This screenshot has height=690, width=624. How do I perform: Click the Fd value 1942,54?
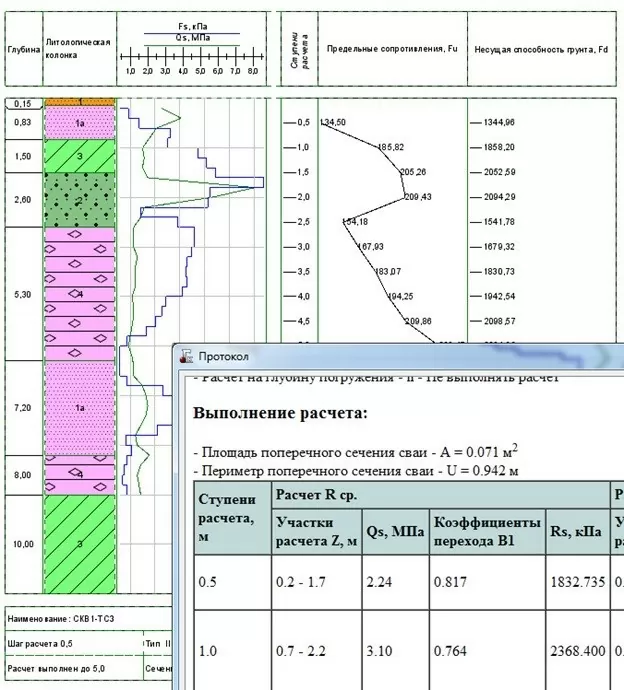[x=499, y=297]
